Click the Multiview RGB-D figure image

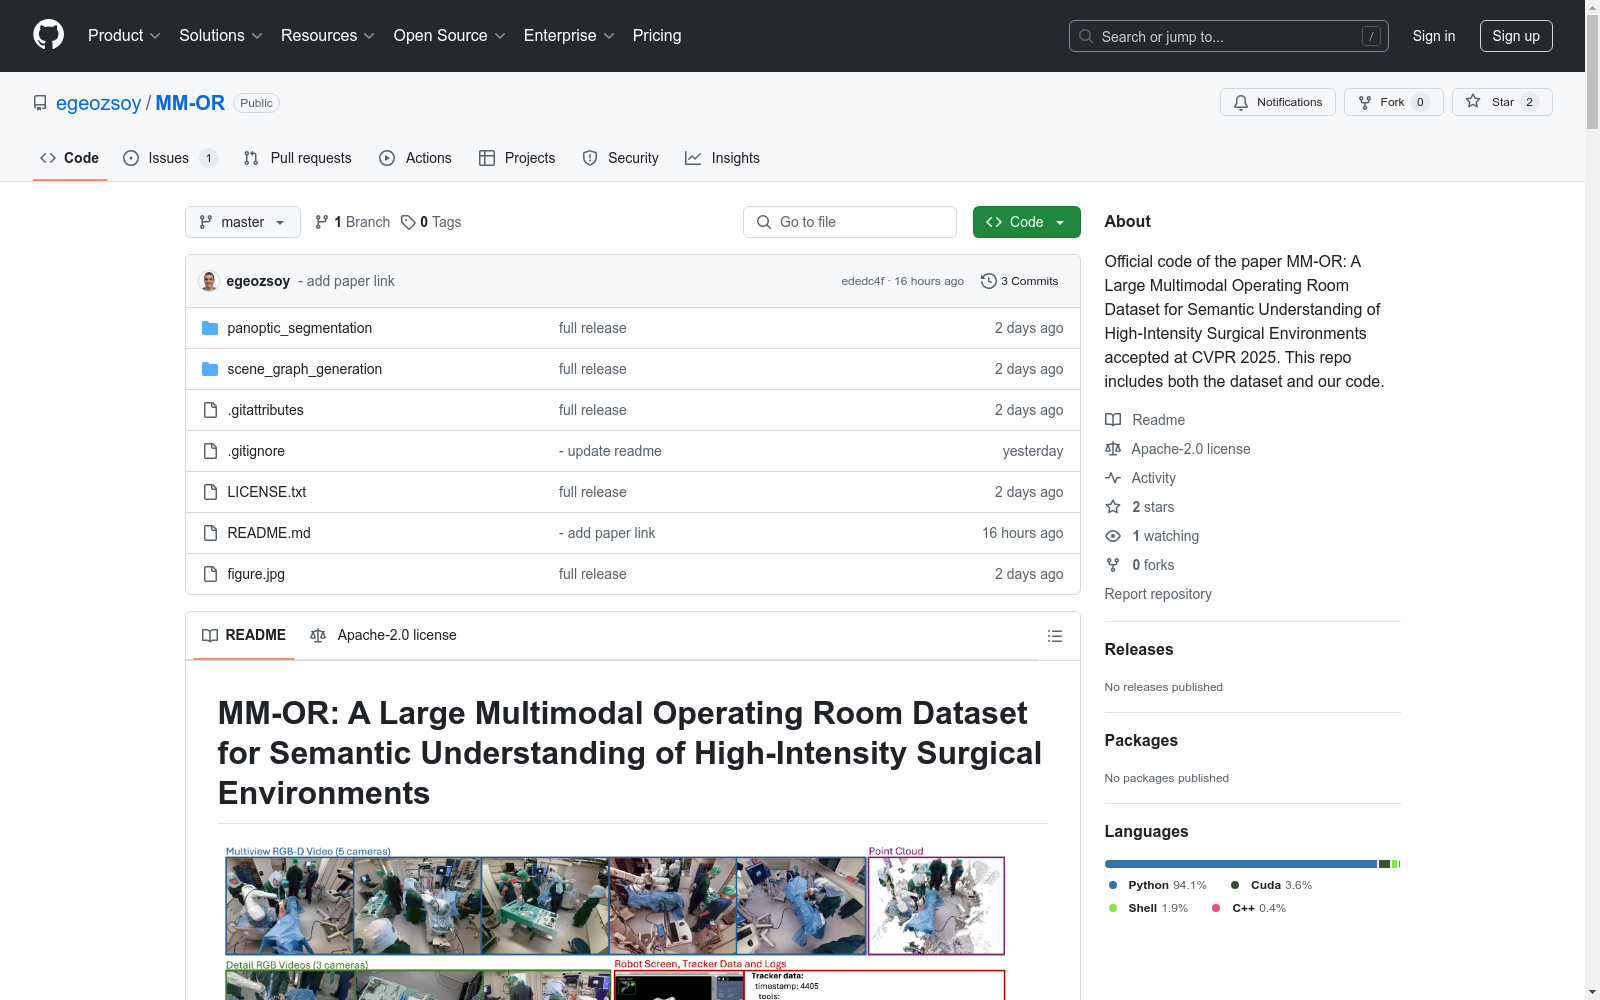[x=546, y=905]
